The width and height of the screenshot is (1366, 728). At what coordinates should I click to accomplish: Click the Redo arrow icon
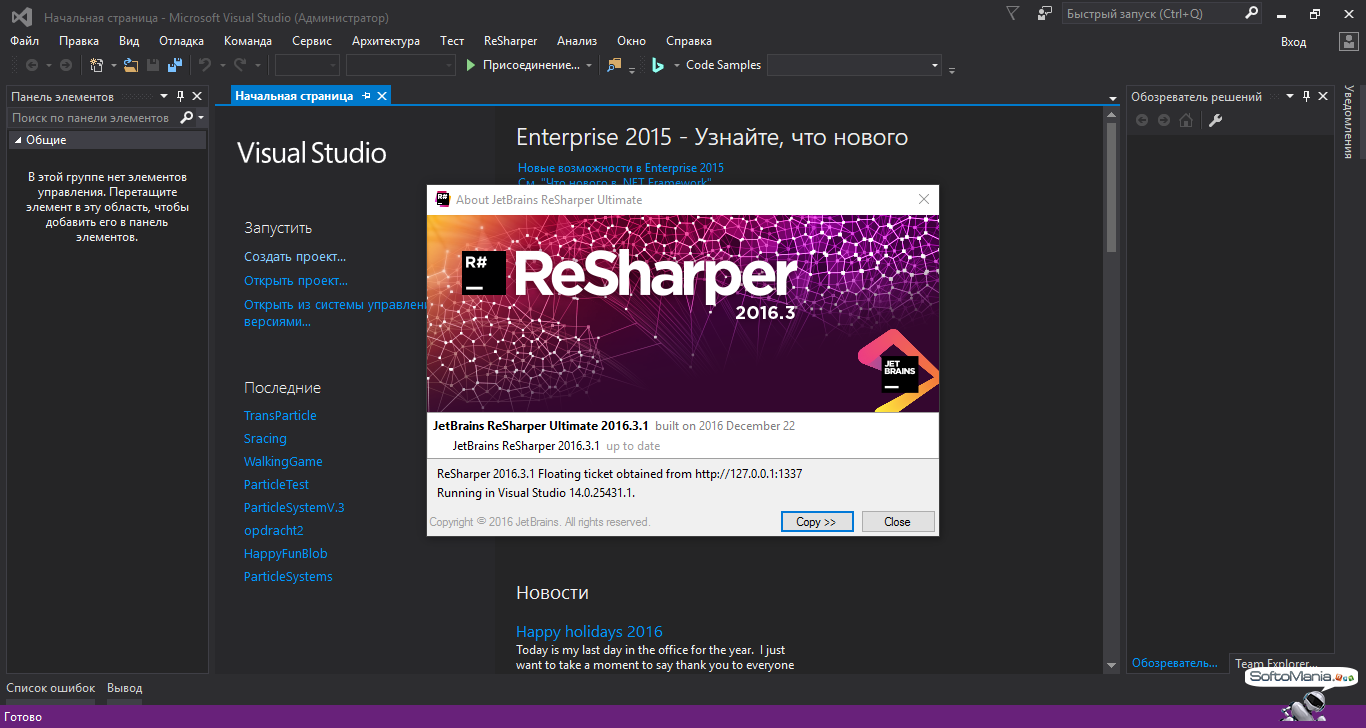[240, 65]
